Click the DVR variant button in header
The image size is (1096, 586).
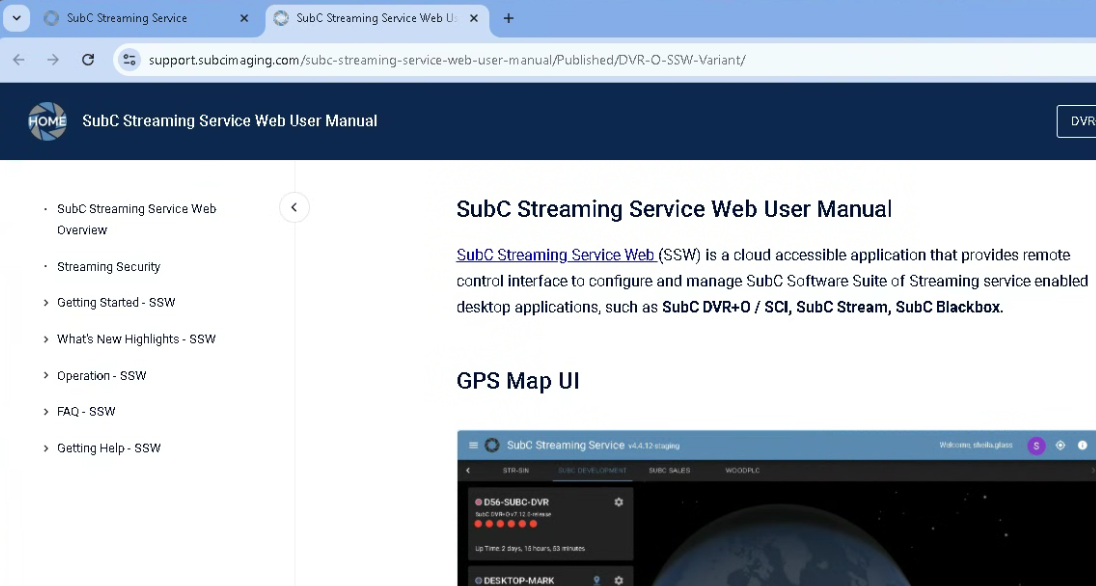(1078, 121)
